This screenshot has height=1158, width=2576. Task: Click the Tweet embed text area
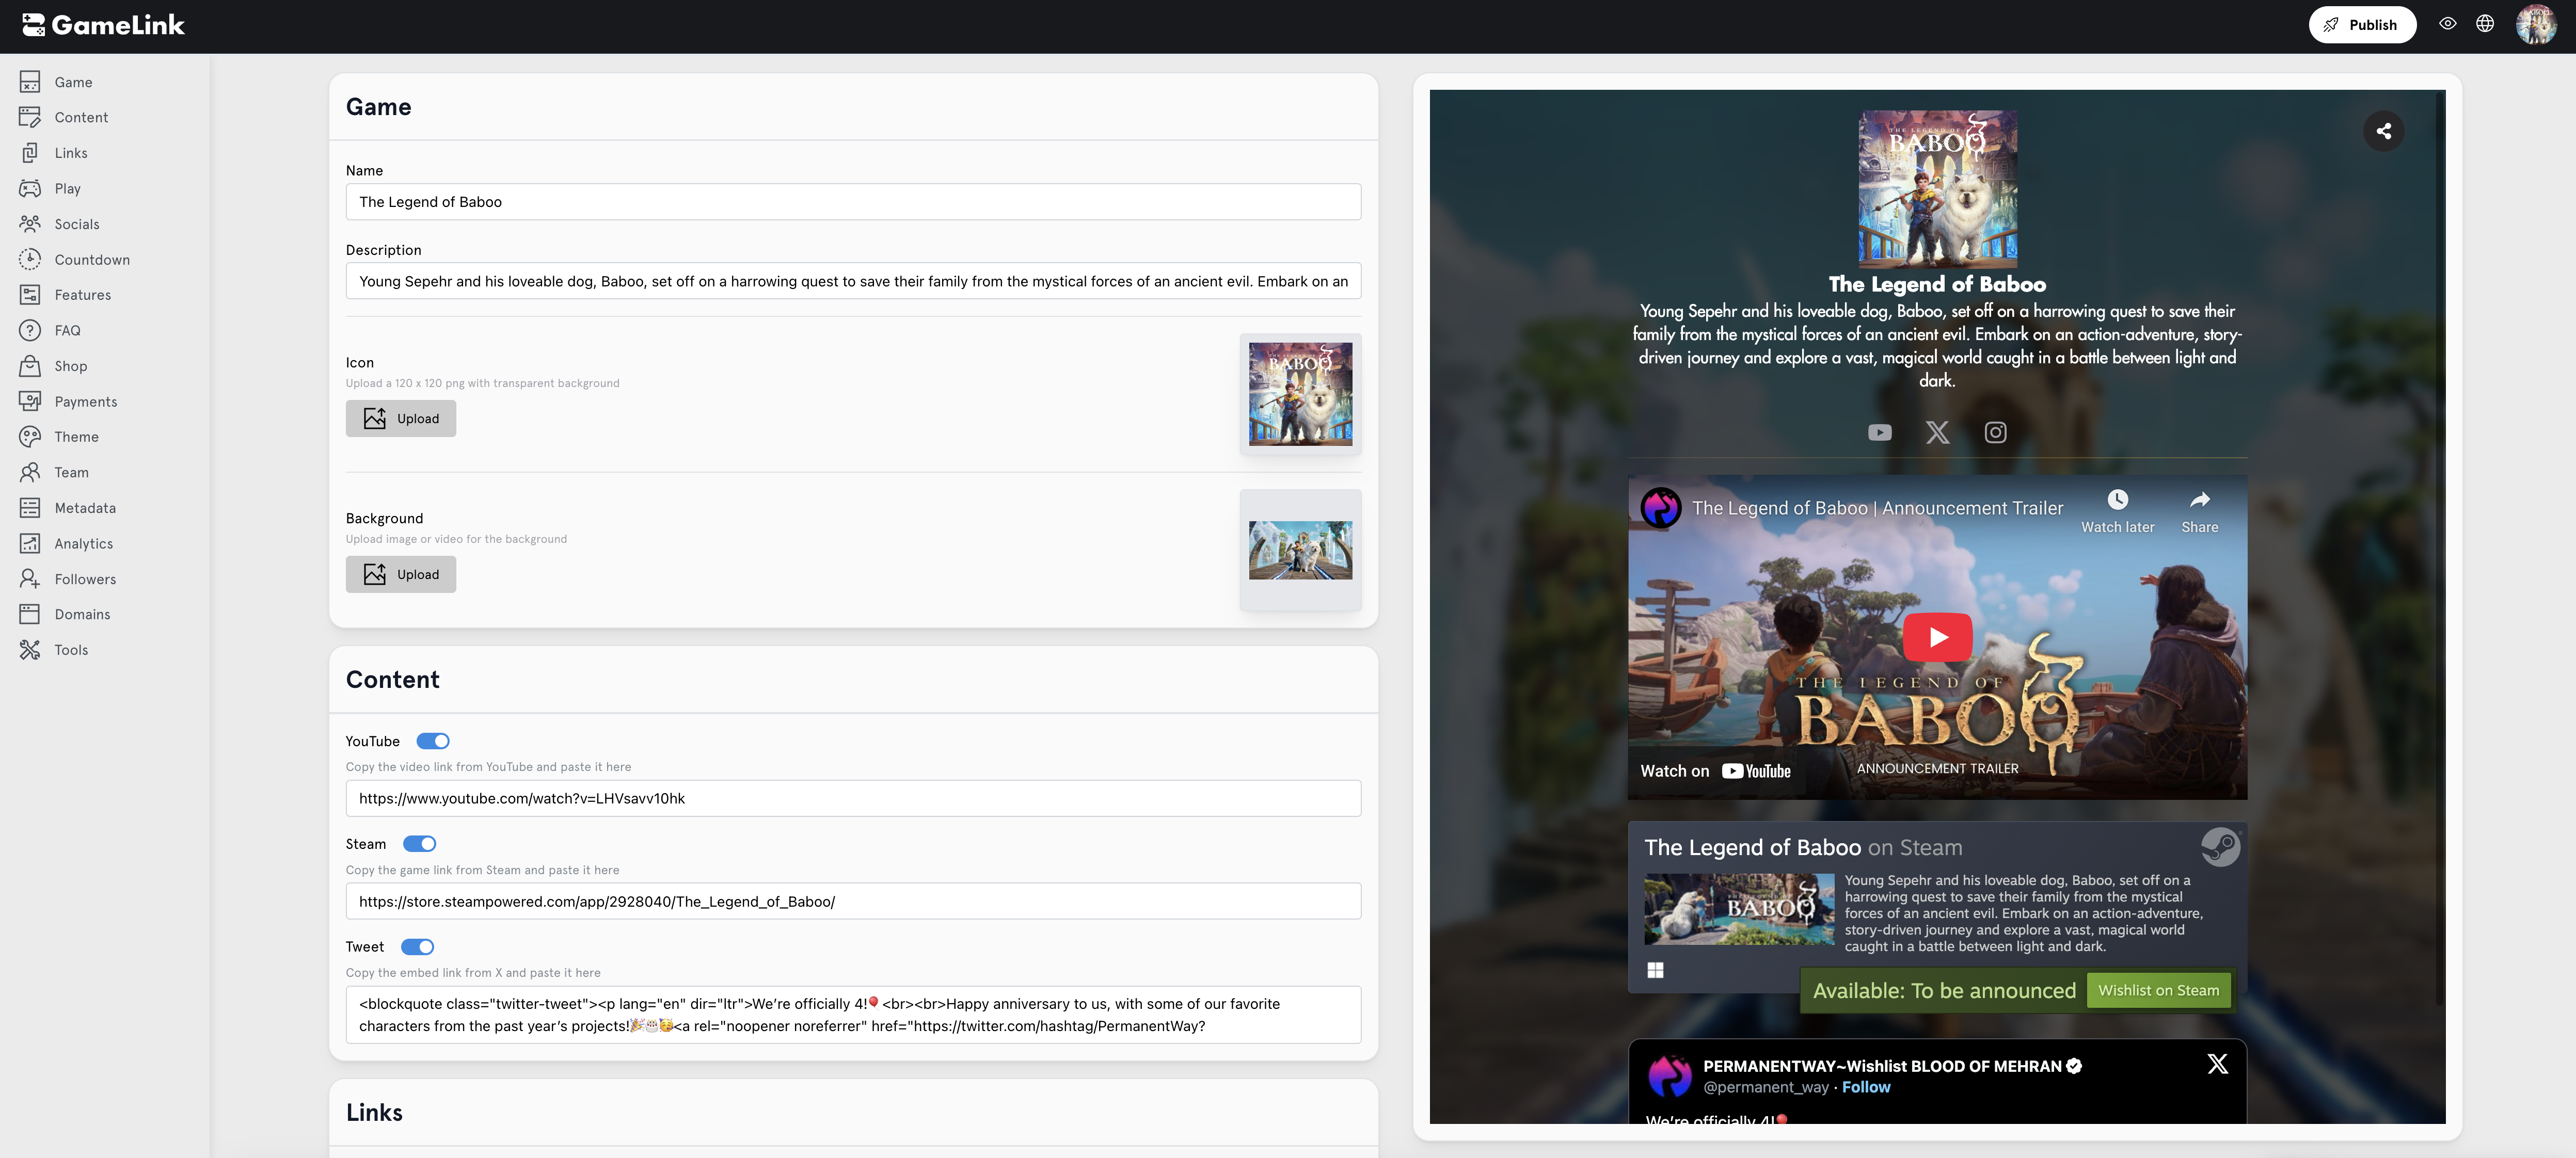[x=853, y=1015]
